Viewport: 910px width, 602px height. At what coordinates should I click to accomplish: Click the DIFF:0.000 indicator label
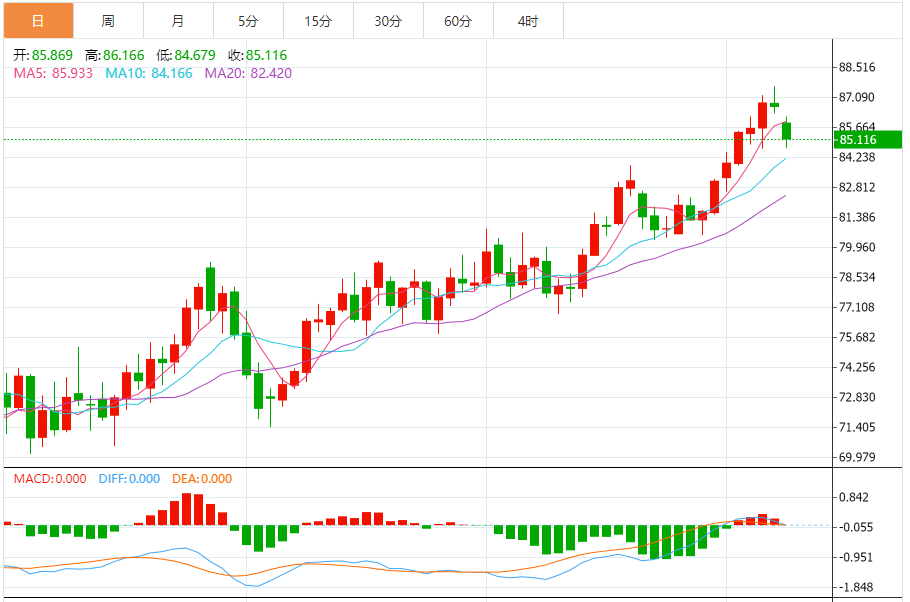129,479
